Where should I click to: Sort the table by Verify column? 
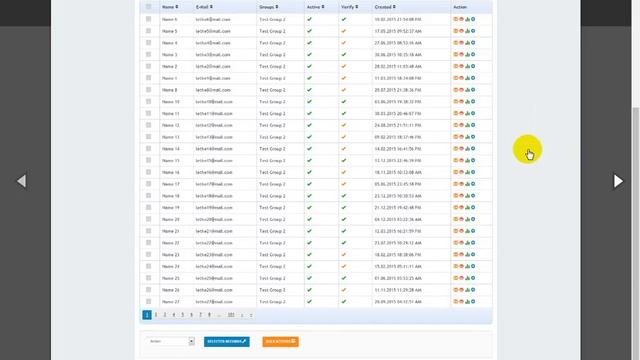coord(350,7)
